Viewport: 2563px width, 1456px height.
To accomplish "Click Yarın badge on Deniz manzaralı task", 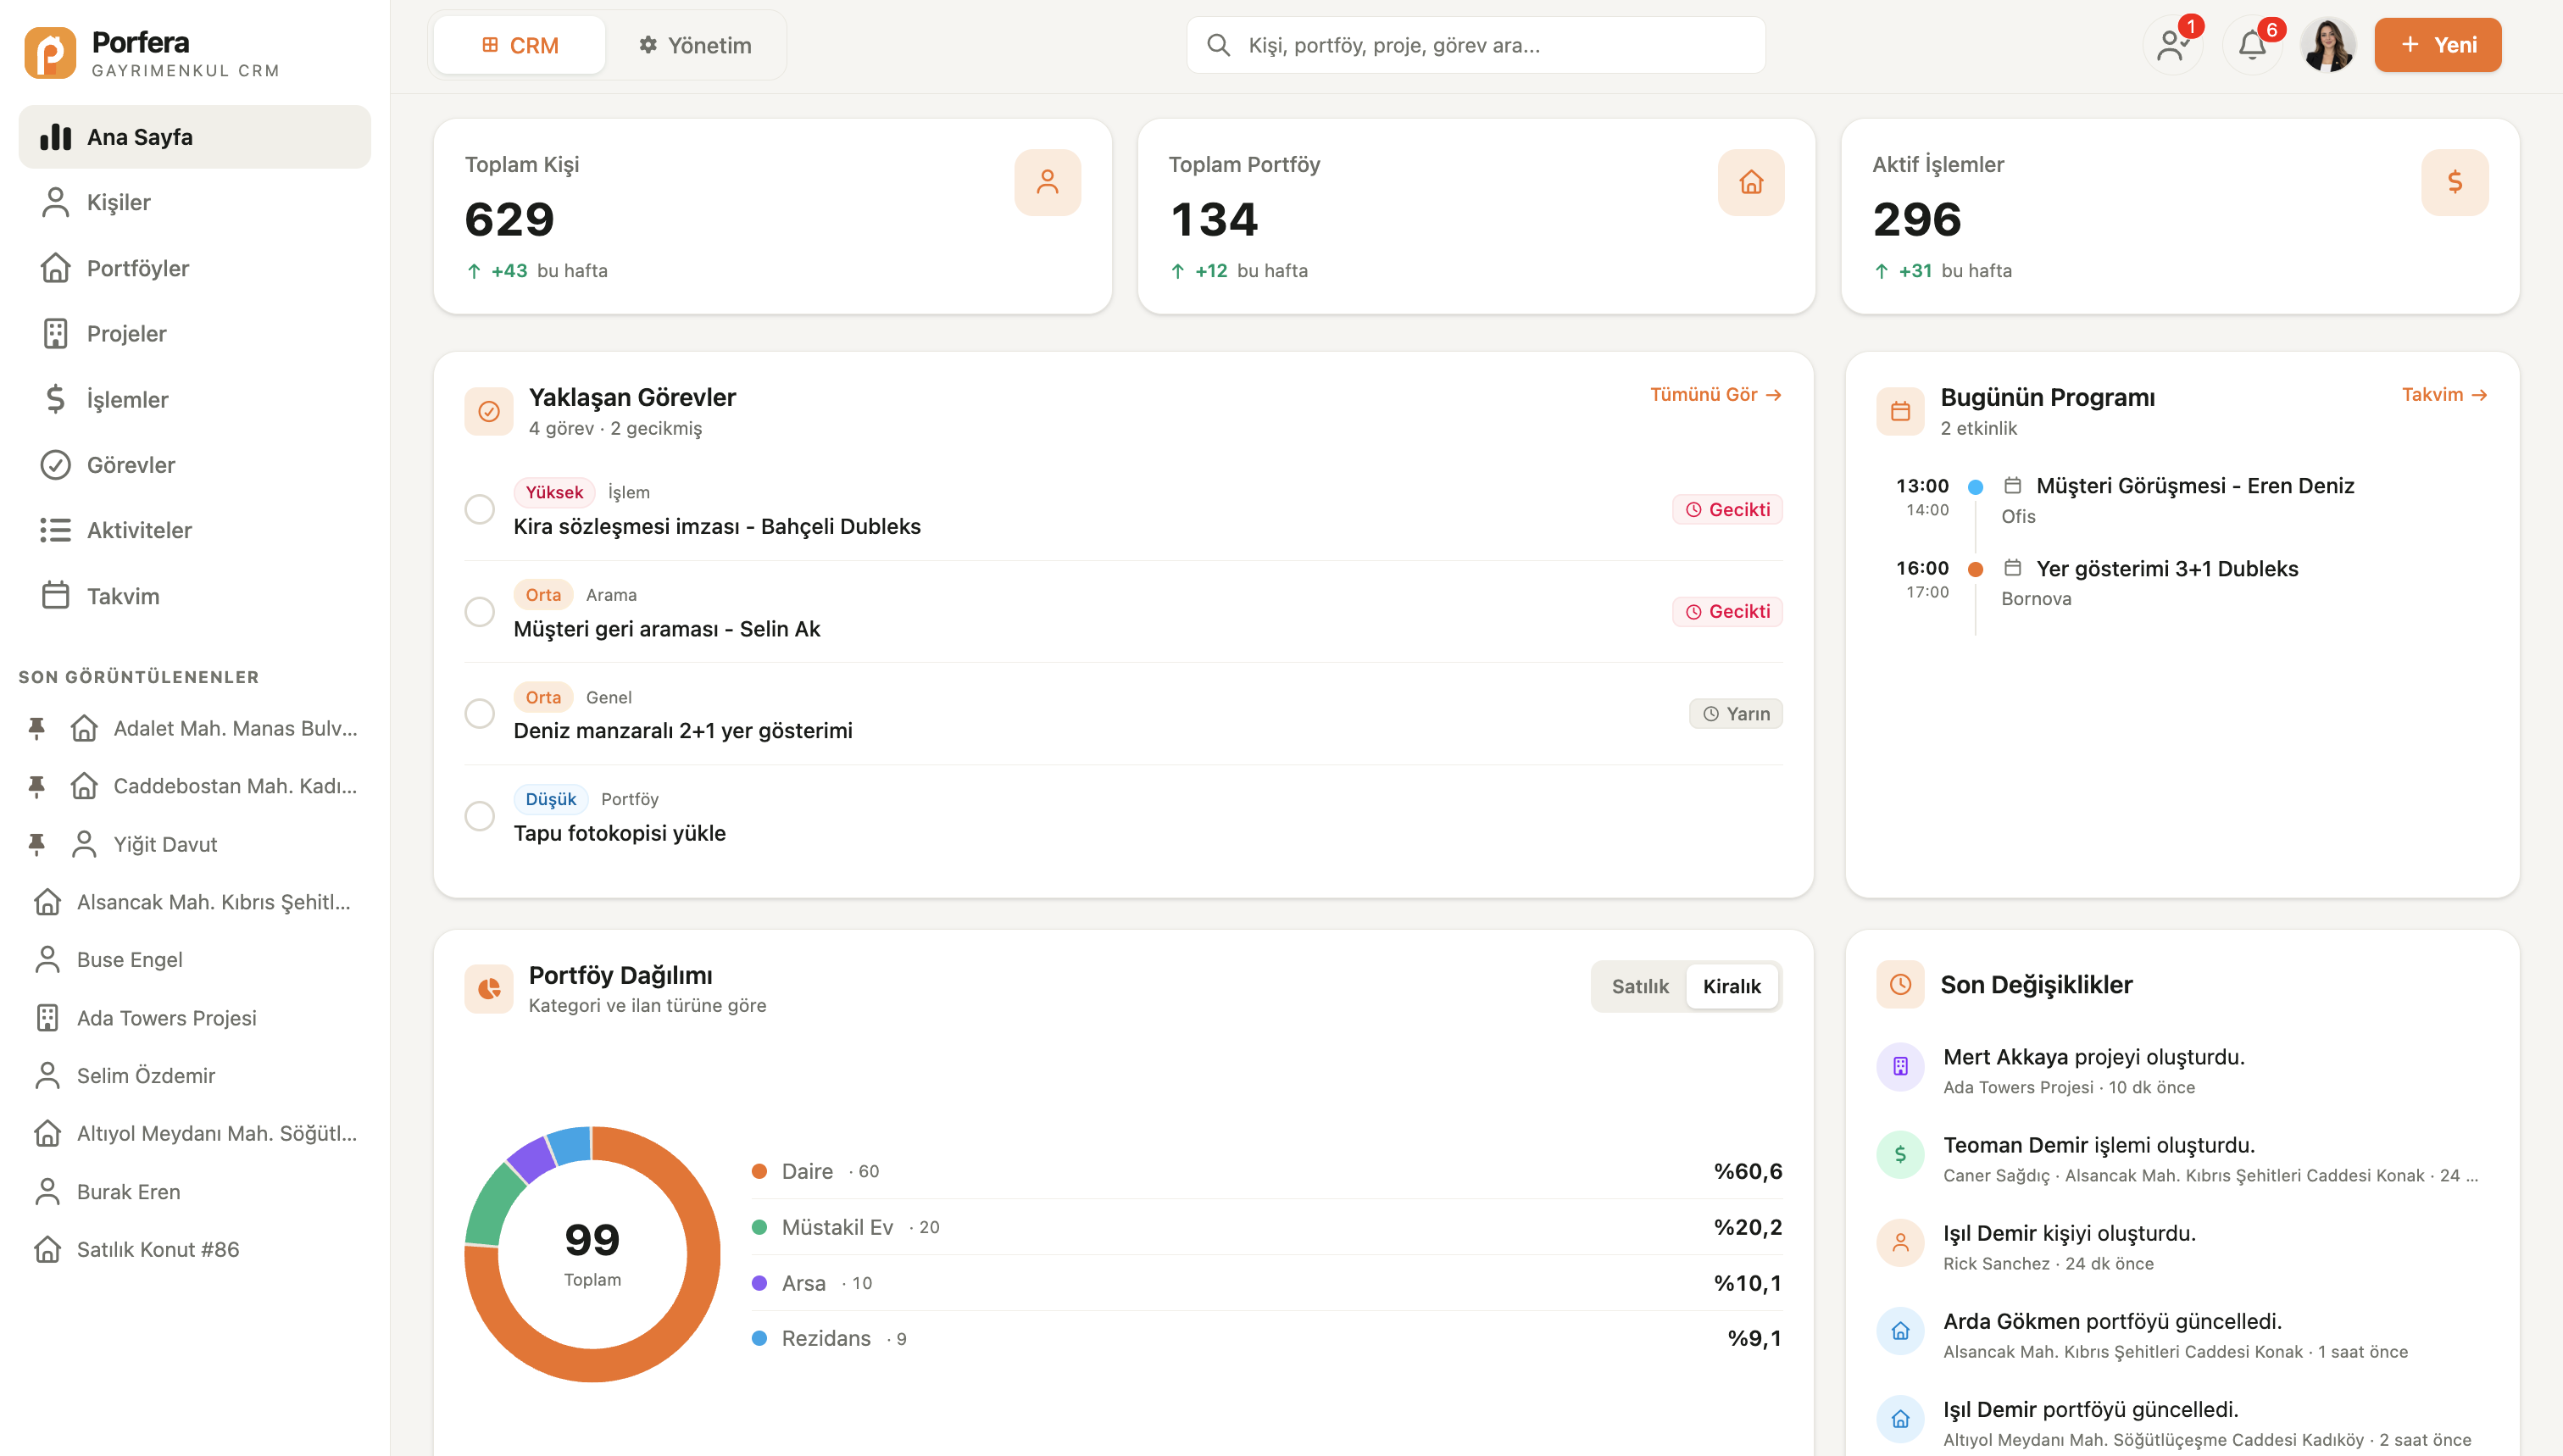I will tap(1736, 713).
